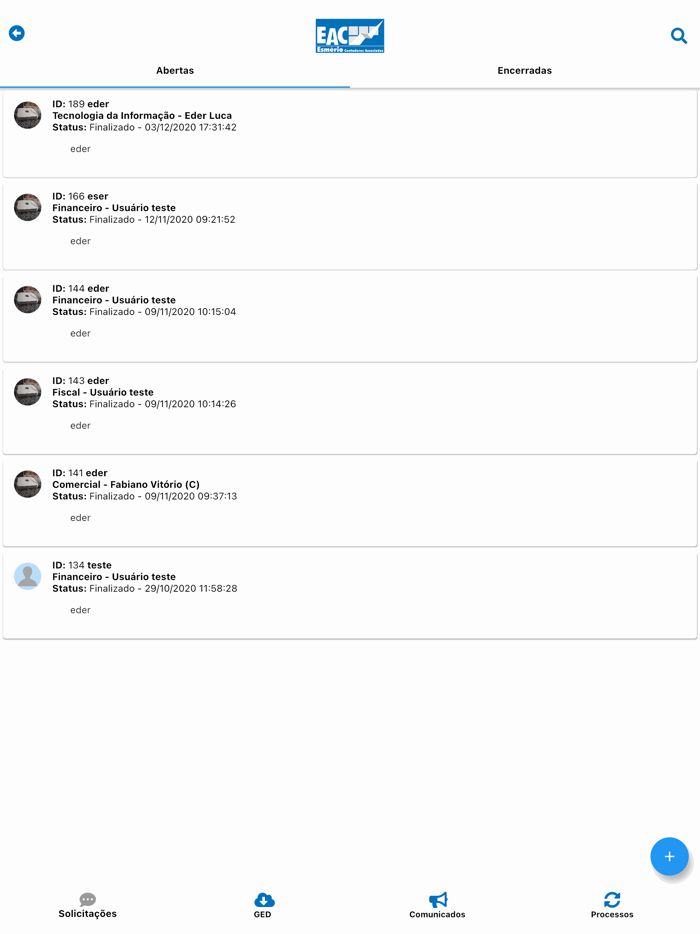
Task: Open request ID 143 Fiscal
Action: pos(350,410)
